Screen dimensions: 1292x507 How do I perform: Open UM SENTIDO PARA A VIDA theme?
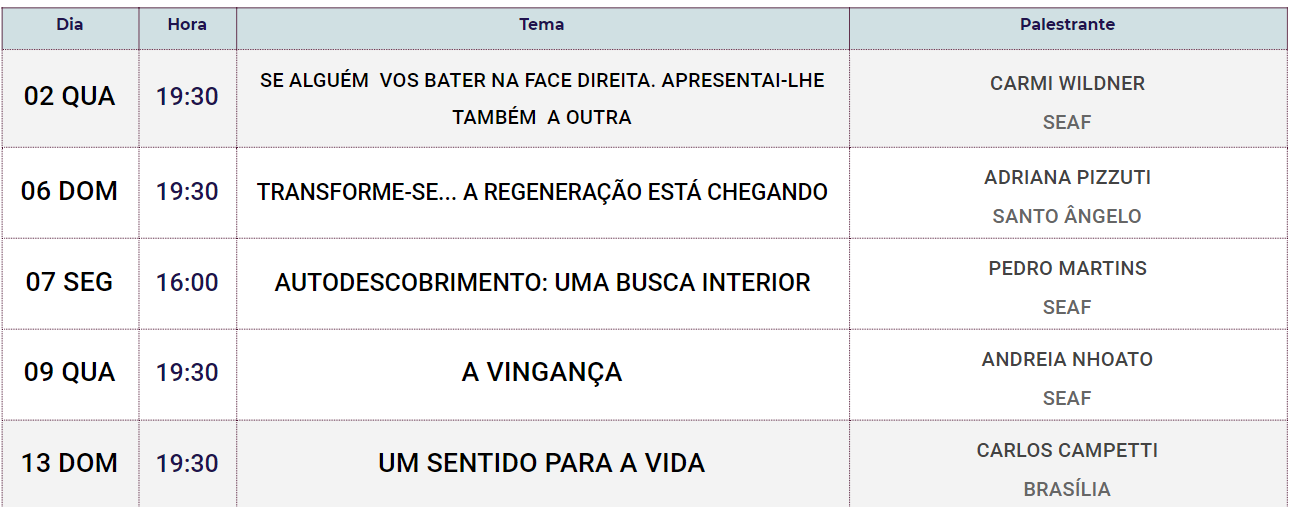click(542, 463)
